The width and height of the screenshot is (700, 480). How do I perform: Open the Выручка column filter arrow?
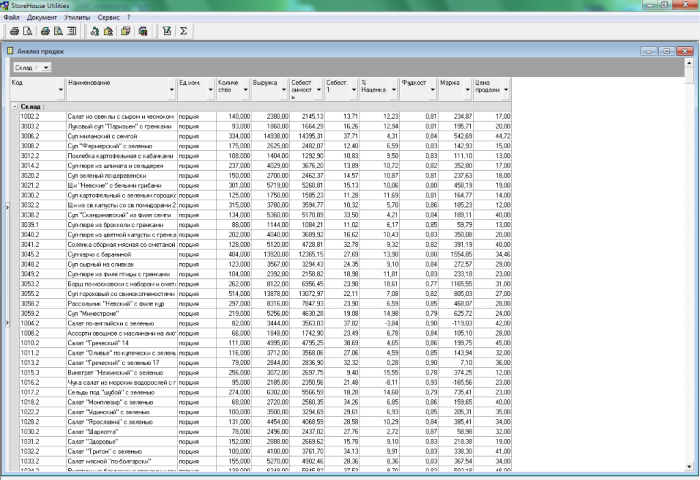pyautogui.click(x=284, y=90)
